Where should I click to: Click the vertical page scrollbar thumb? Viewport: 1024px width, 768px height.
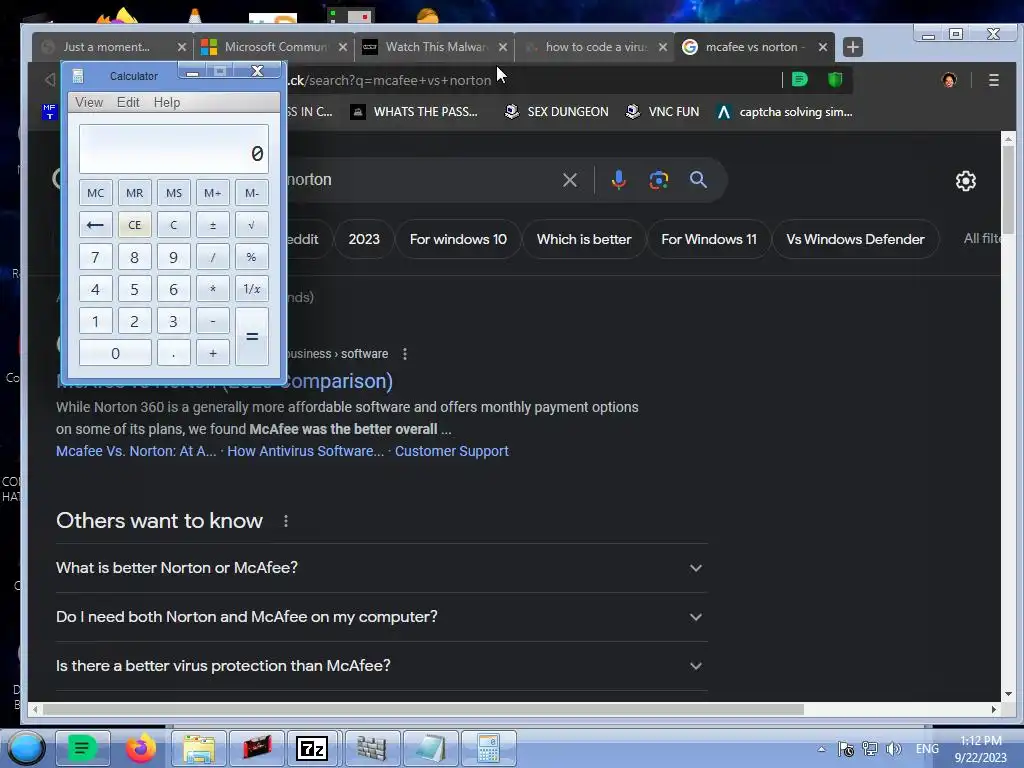pyautogui.click(x=1008, y=189)
